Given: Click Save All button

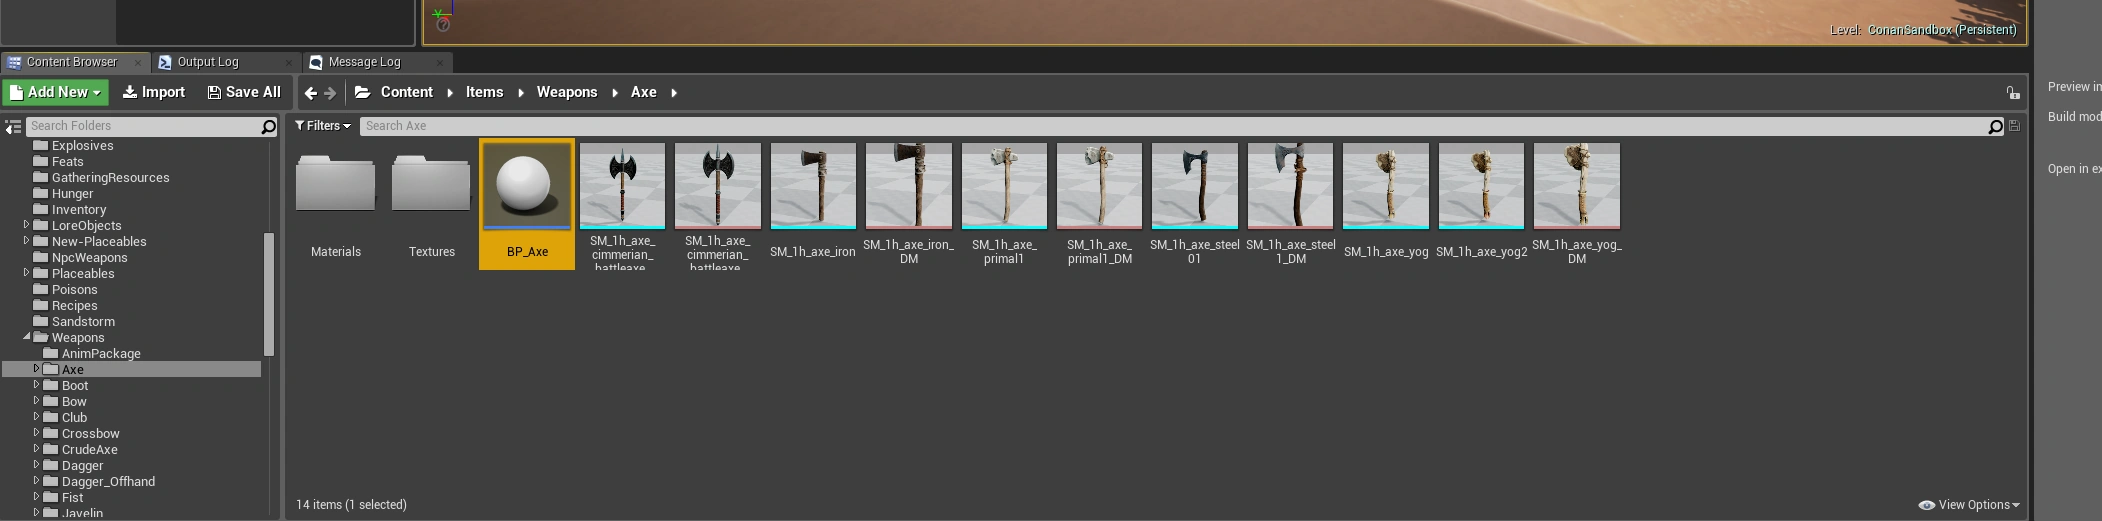Looking at the screenshot, I should click(244, 92).
